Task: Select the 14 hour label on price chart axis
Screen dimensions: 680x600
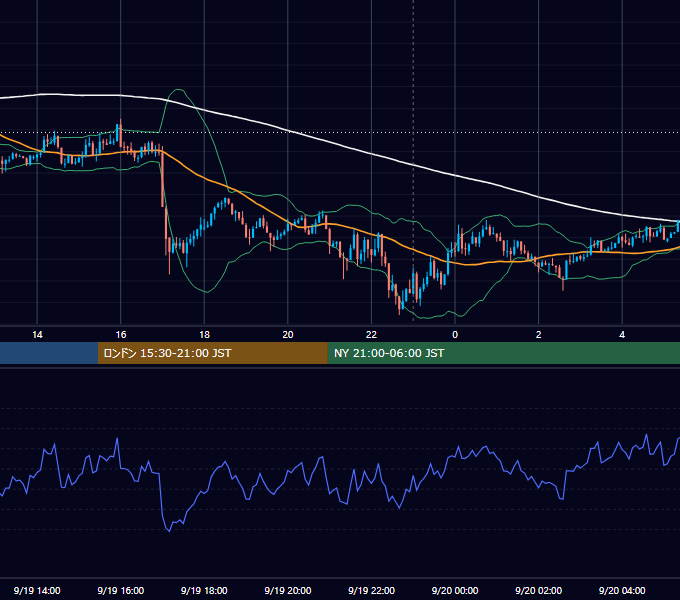Action: 37,335
